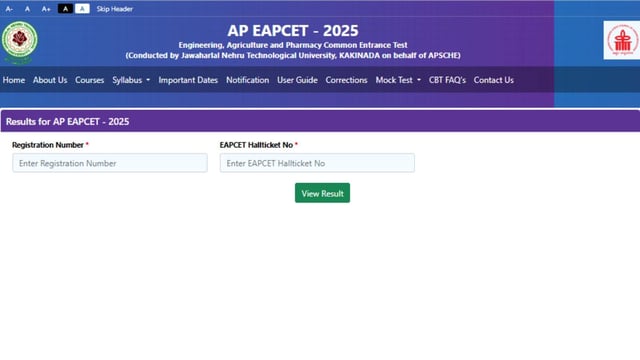Click the Engineering, Agriculture and Pharmacy subtitle text
Image resolution: width=640 pixels, height=360 pixels.
pos(293,45)
